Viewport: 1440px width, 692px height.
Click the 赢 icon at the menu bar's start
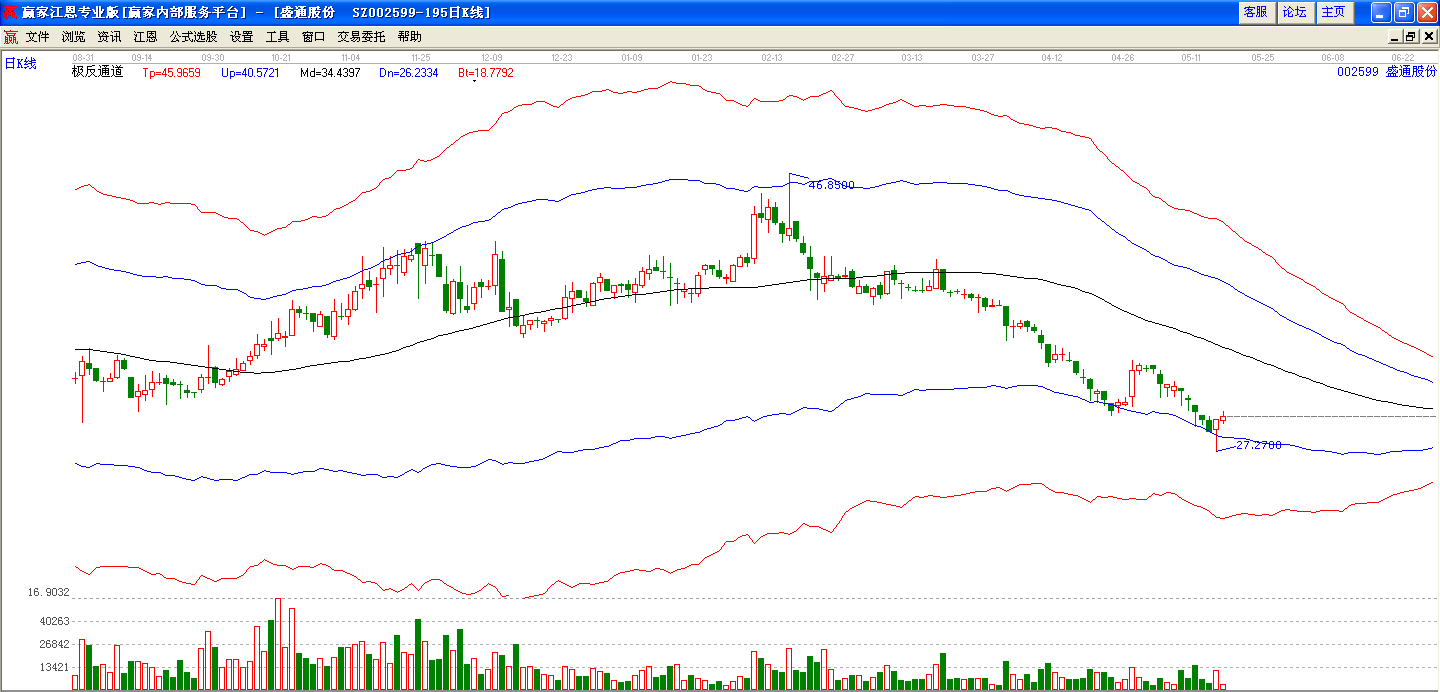click(10, 37)
